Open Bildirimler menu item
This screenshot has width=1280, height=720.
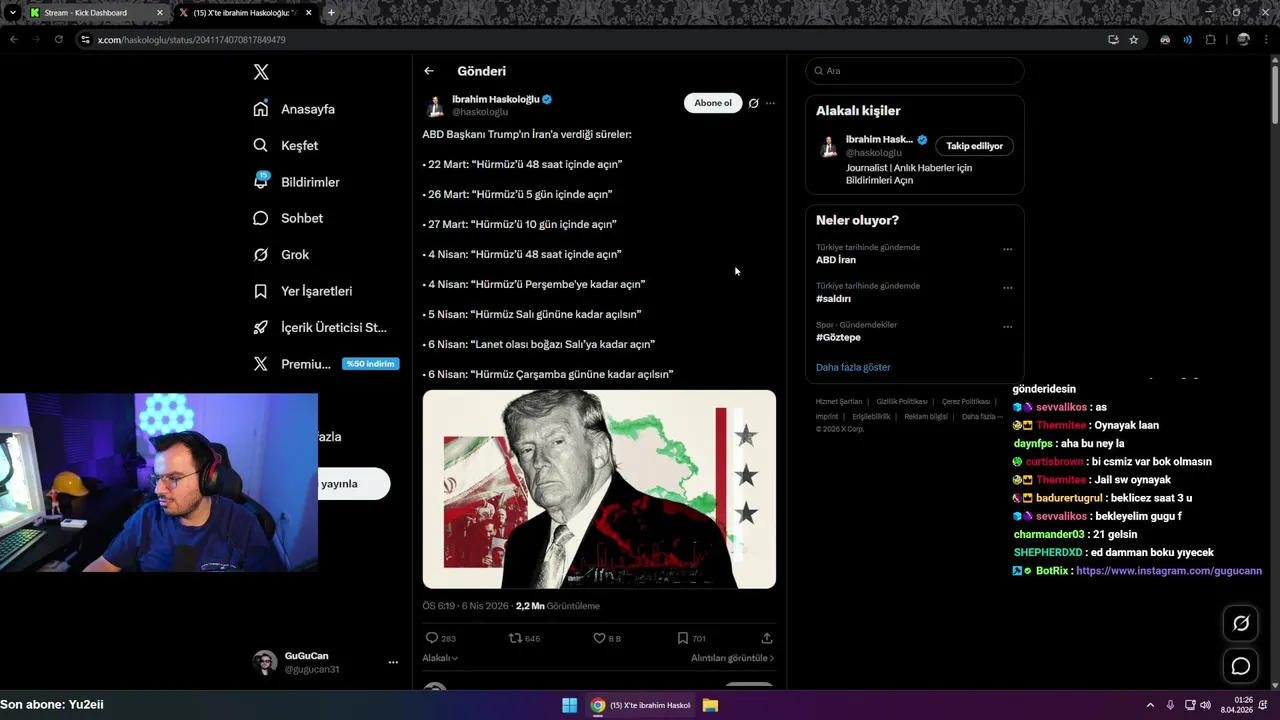pos(310,182)
